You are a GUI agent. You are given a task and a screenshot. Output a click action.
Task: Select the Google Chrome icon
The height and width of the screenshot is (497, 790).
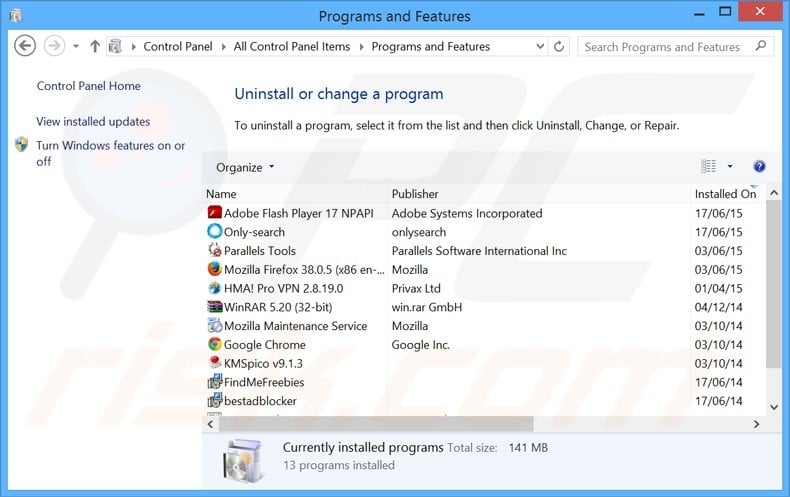point(215,344)
